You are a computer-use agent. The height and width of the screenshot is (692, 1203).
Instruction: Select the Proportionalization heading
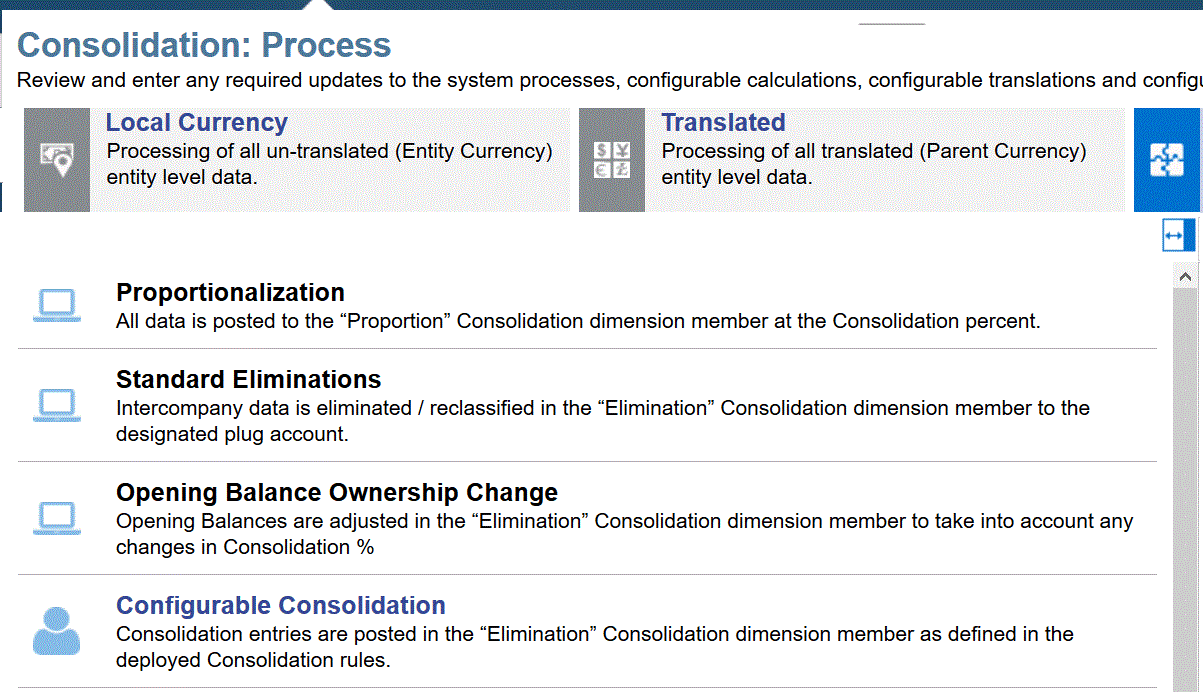click(231, 292)
